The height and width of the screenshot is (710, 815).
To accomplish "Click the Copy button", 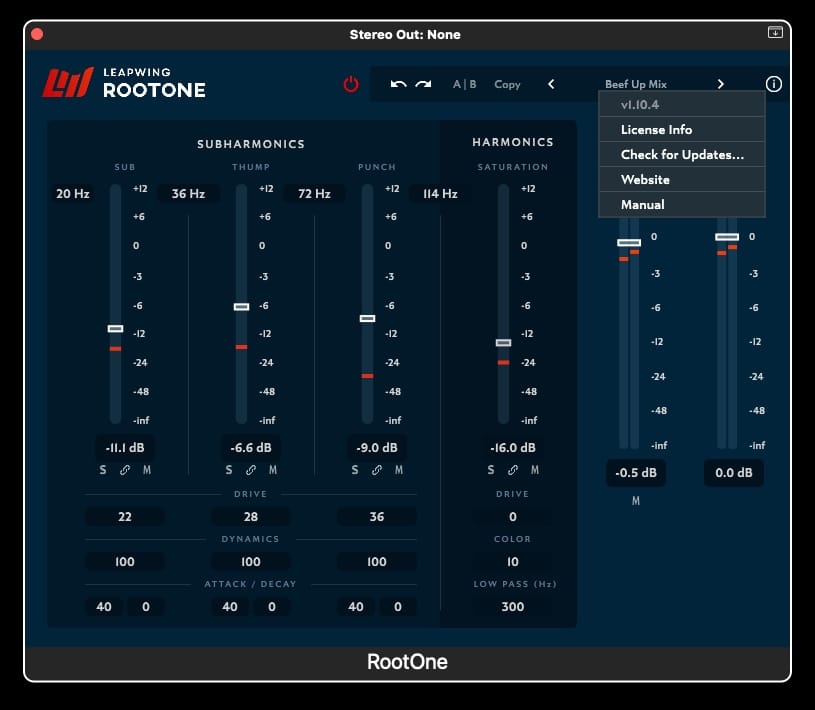I will point(507,84).
